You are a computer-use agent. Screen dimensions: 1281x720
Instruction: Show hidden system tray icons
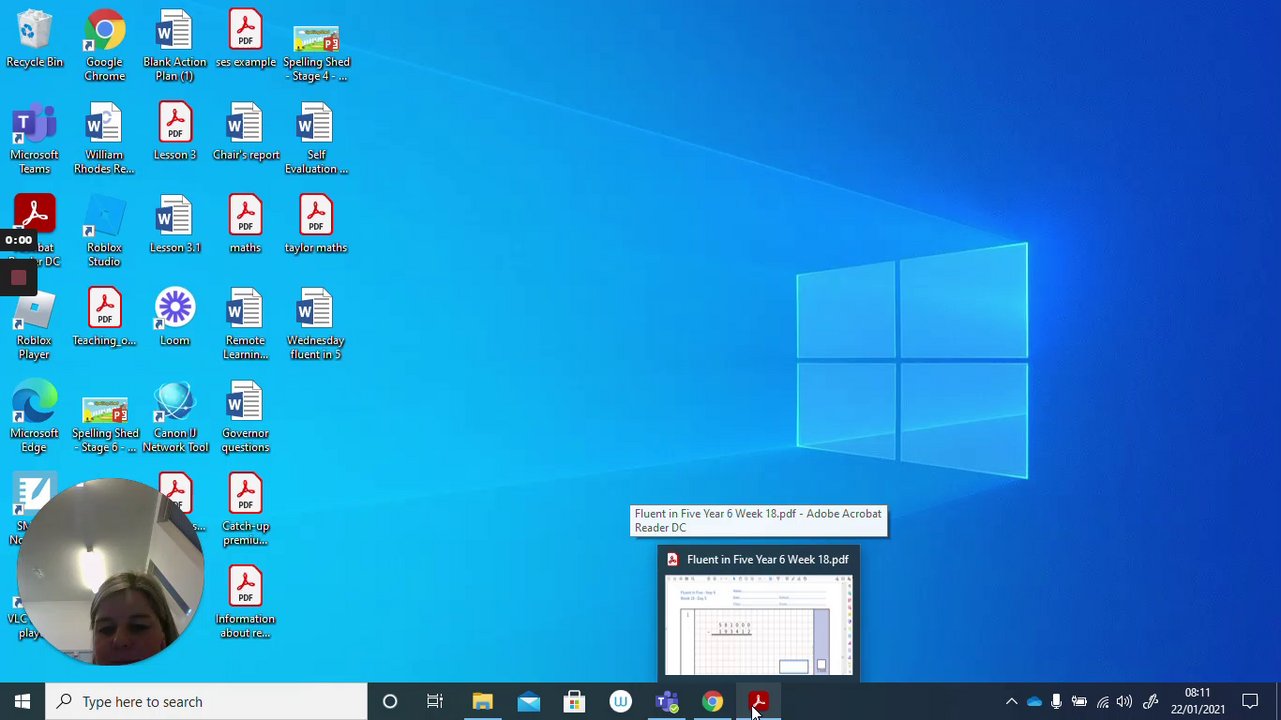(x=1011, y=702)
